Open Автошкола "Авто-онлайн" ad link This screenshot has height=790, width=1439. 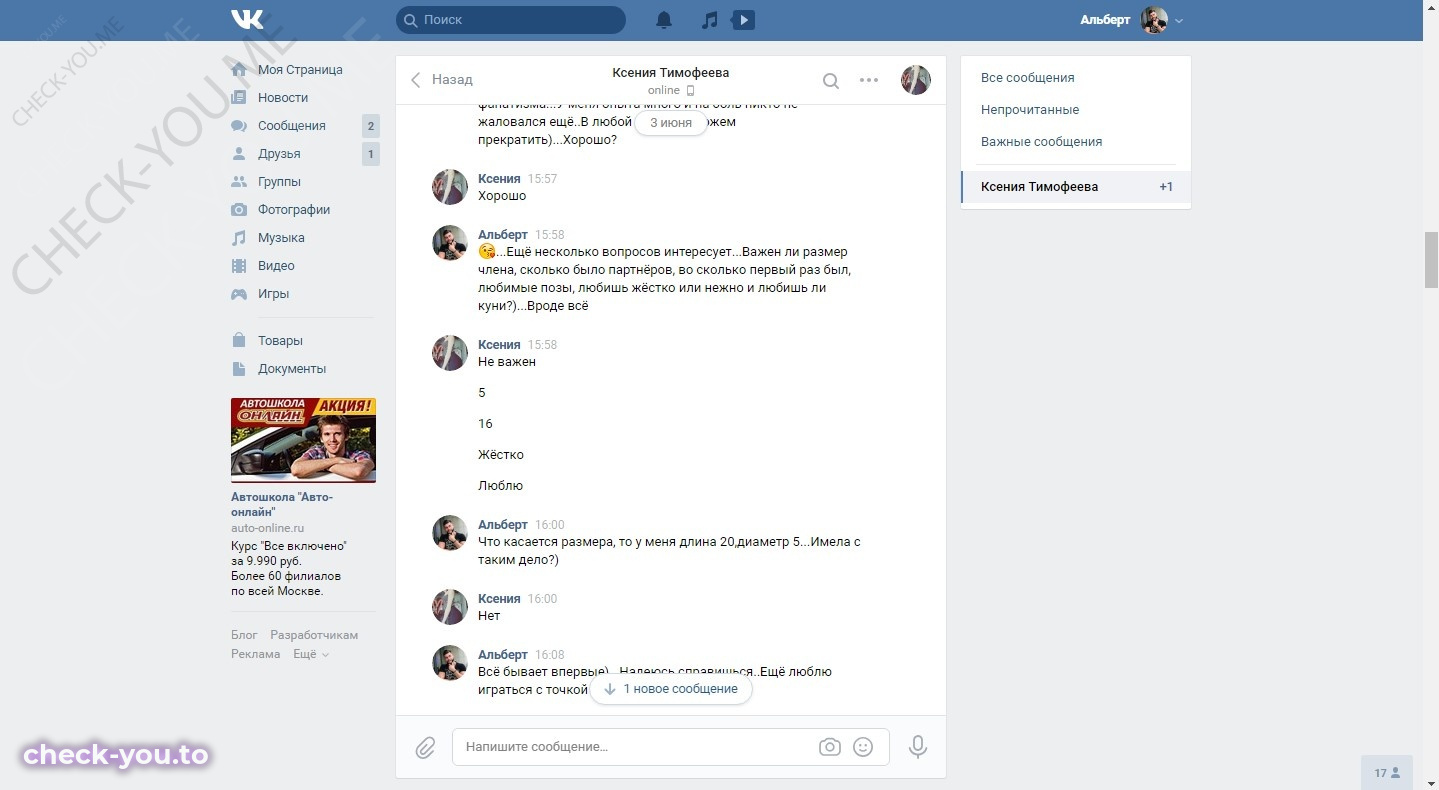pos(282,504)
